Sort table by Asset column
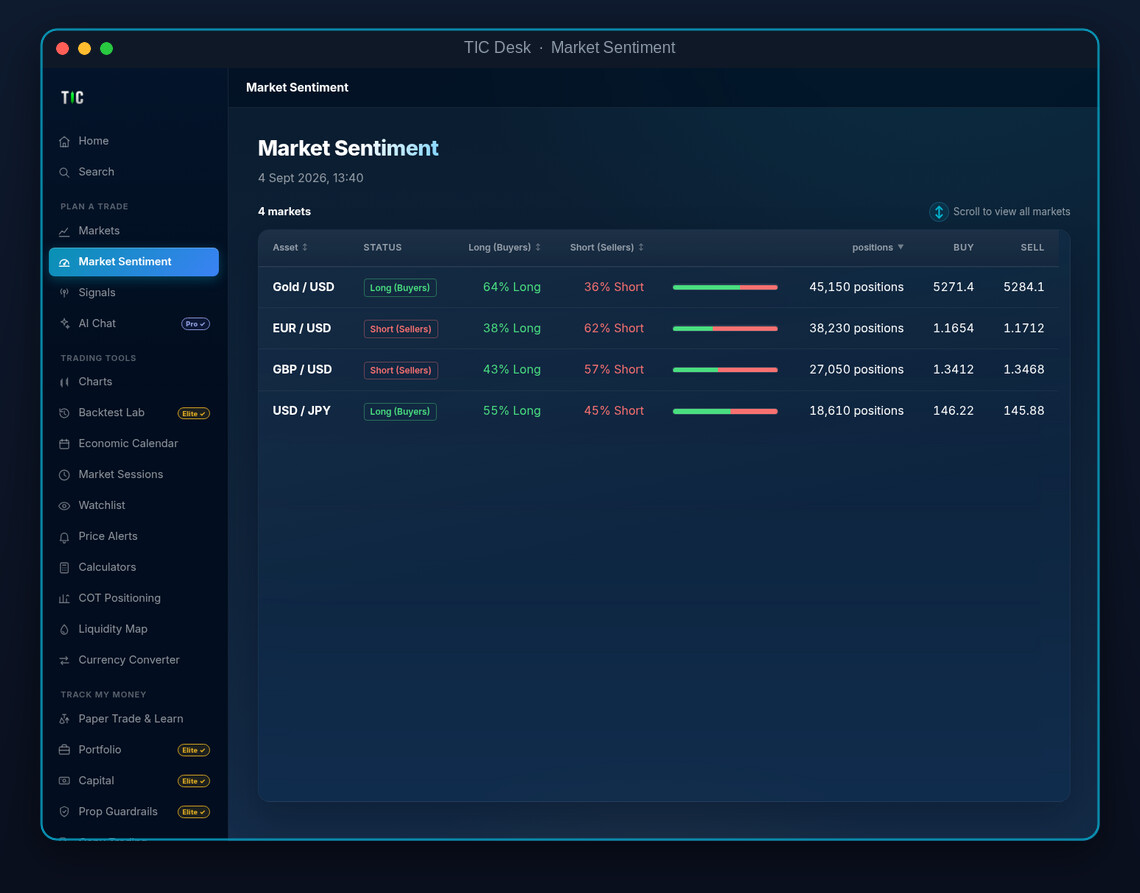 [289, 247]
